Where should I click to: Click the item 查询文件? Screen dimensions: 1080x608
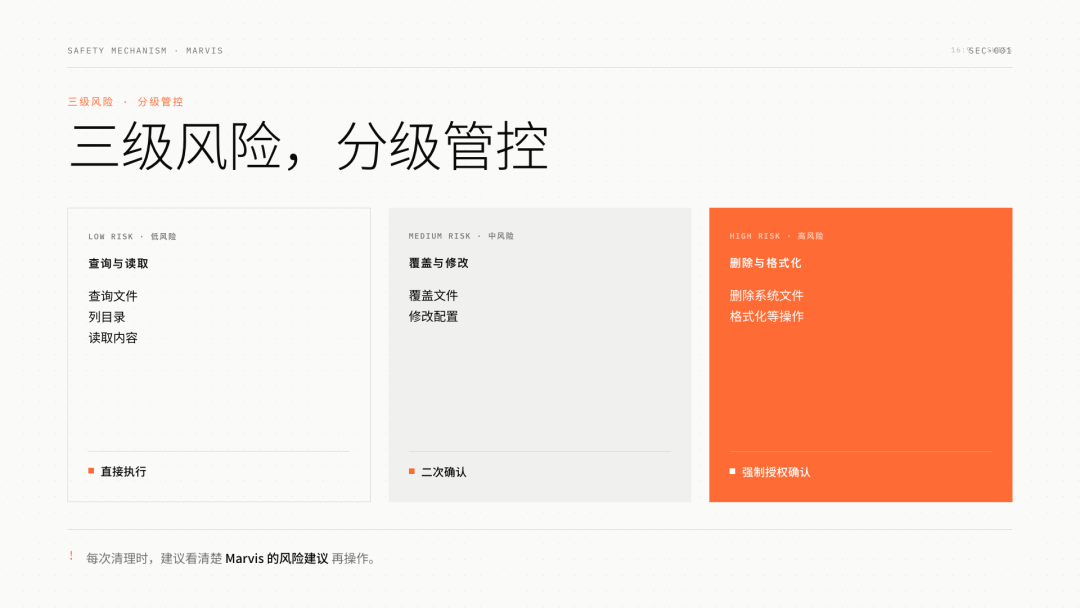[x=113, y=296]
